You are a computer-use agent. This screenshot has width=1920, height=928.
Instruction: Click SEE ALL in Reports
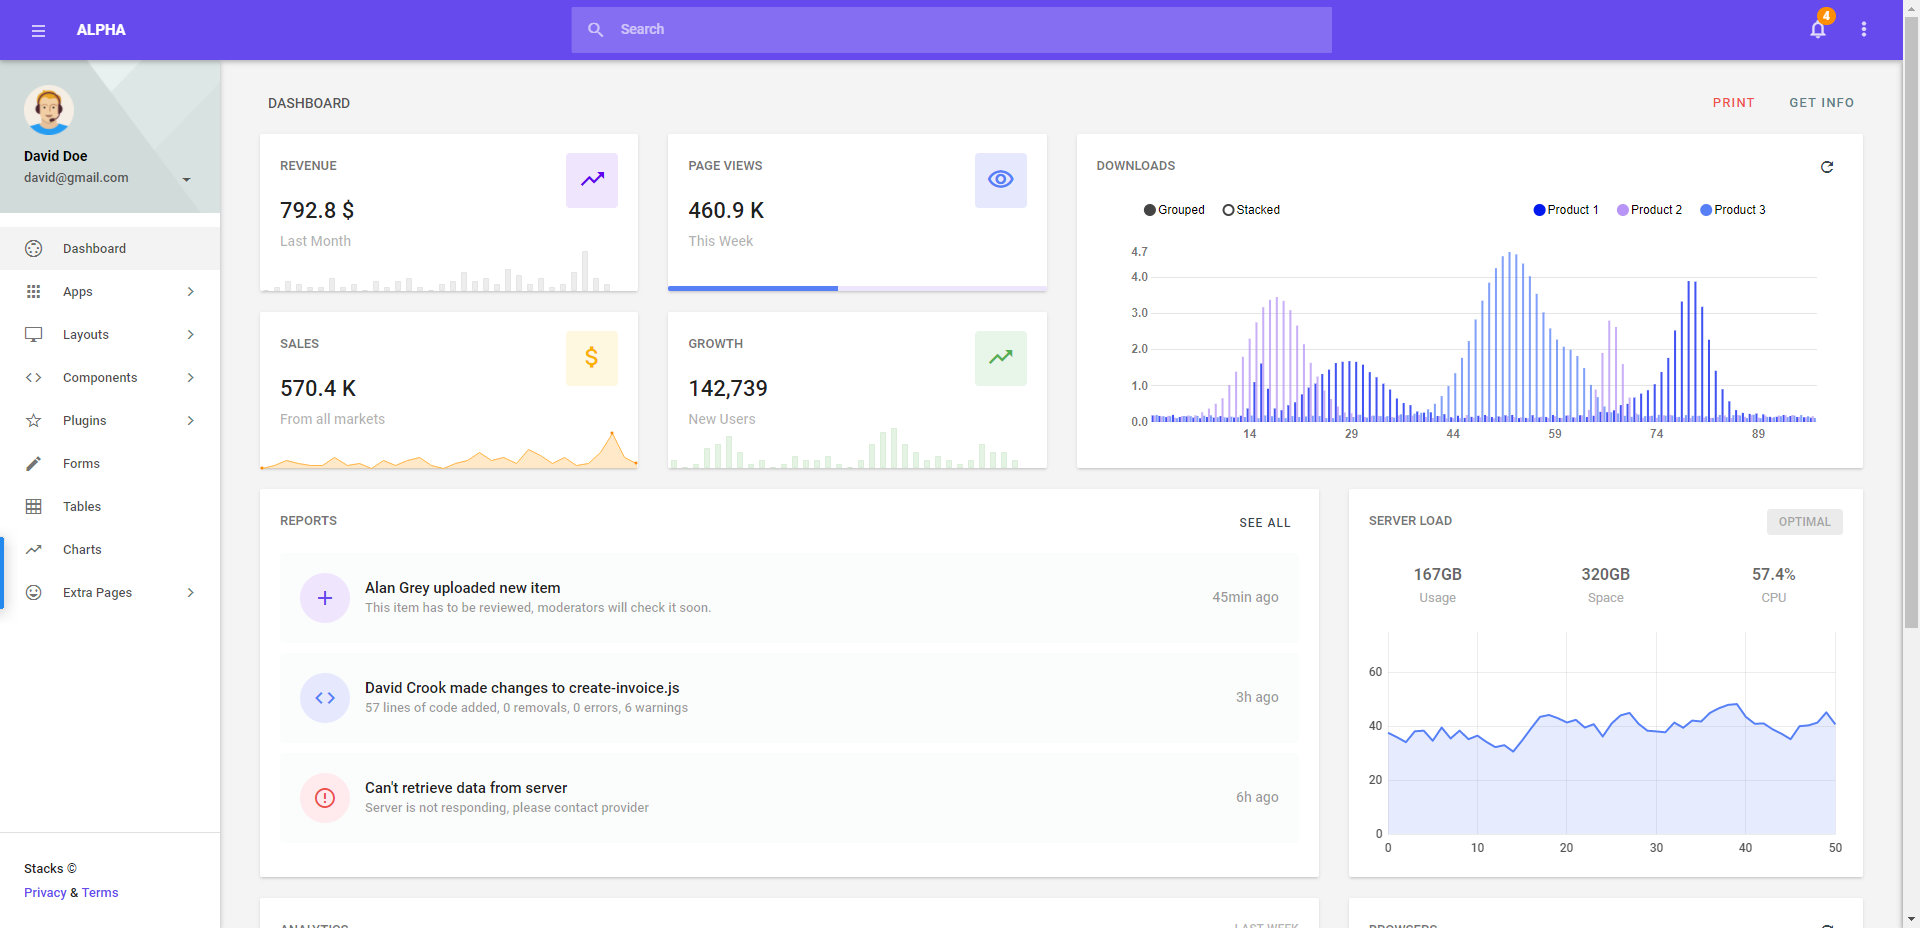click(1265, 523)
